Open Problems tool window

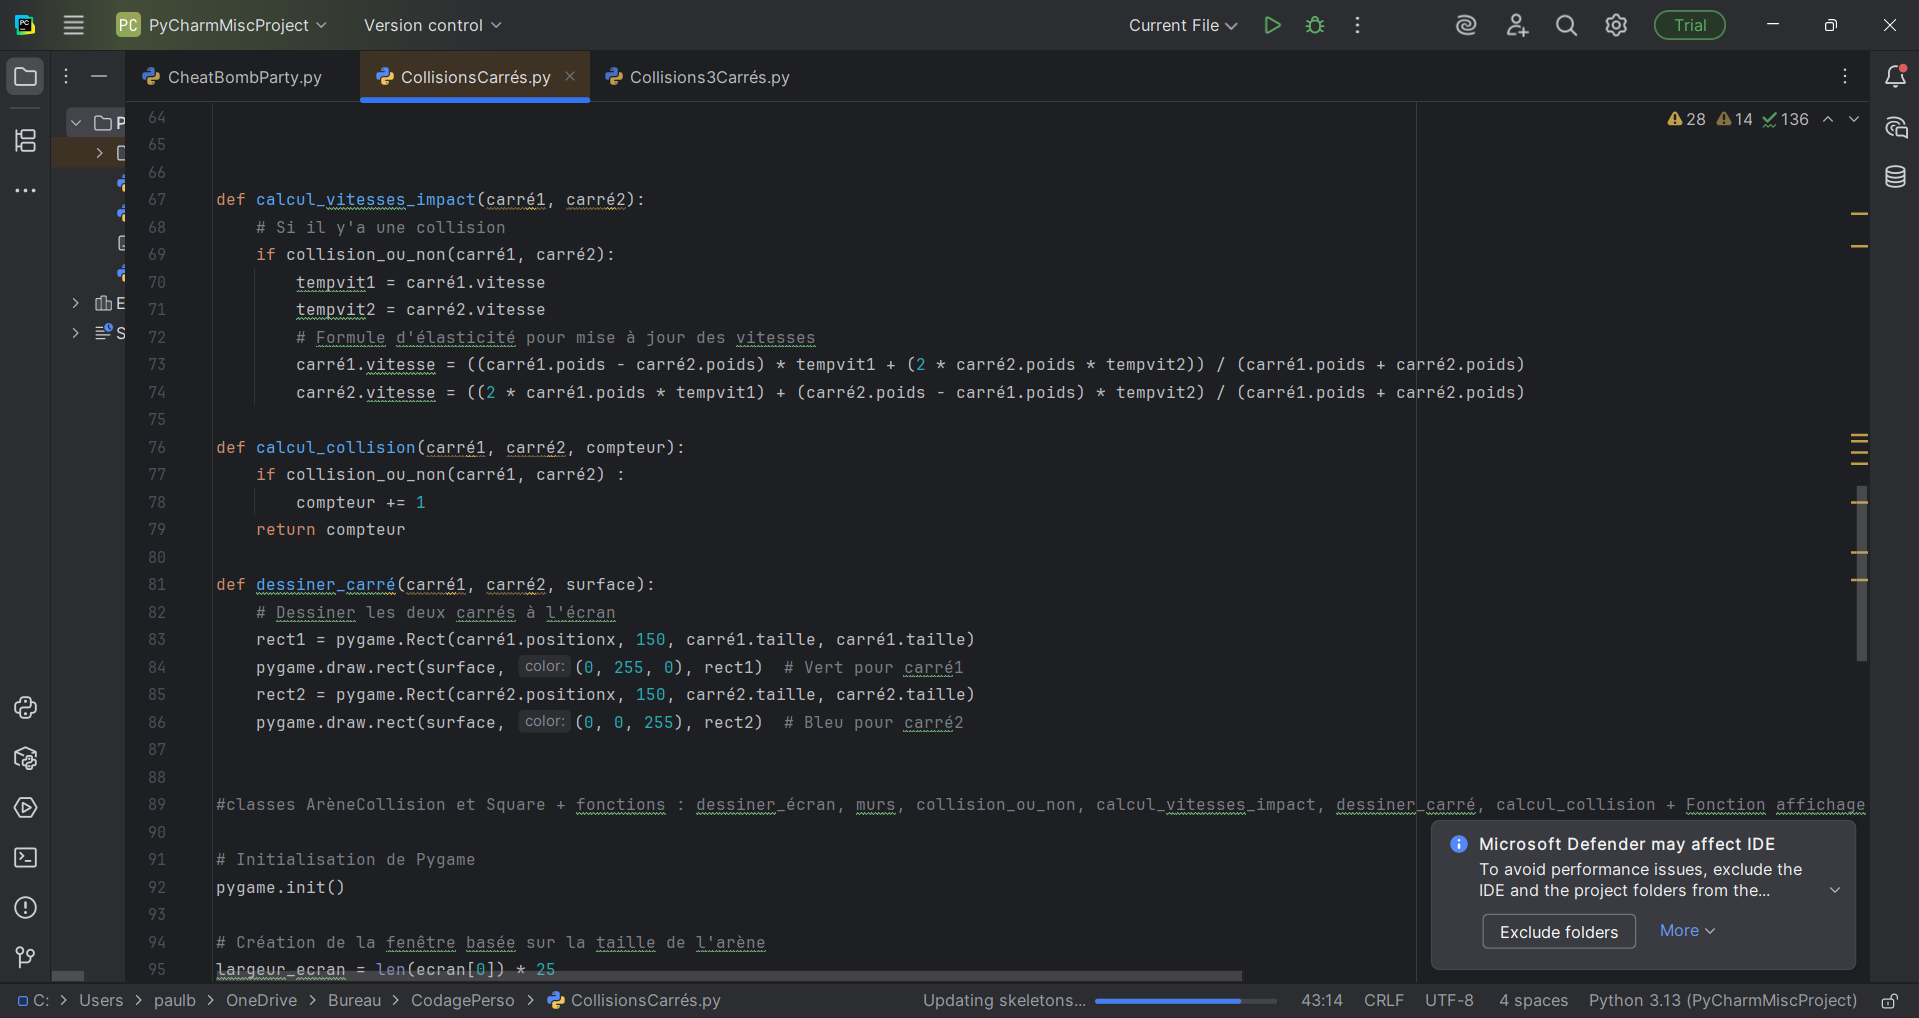pos(25,908)
